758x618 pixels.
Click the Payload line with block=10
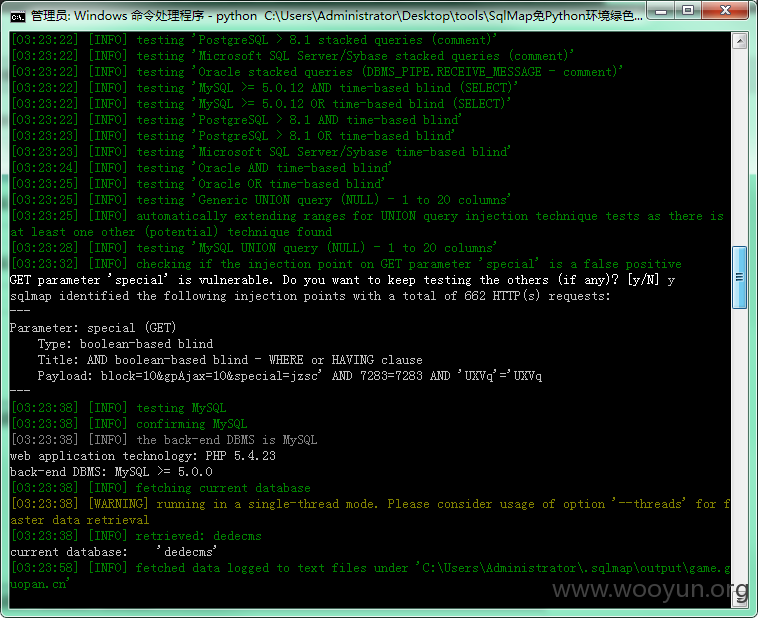click(x=290, y=376)
